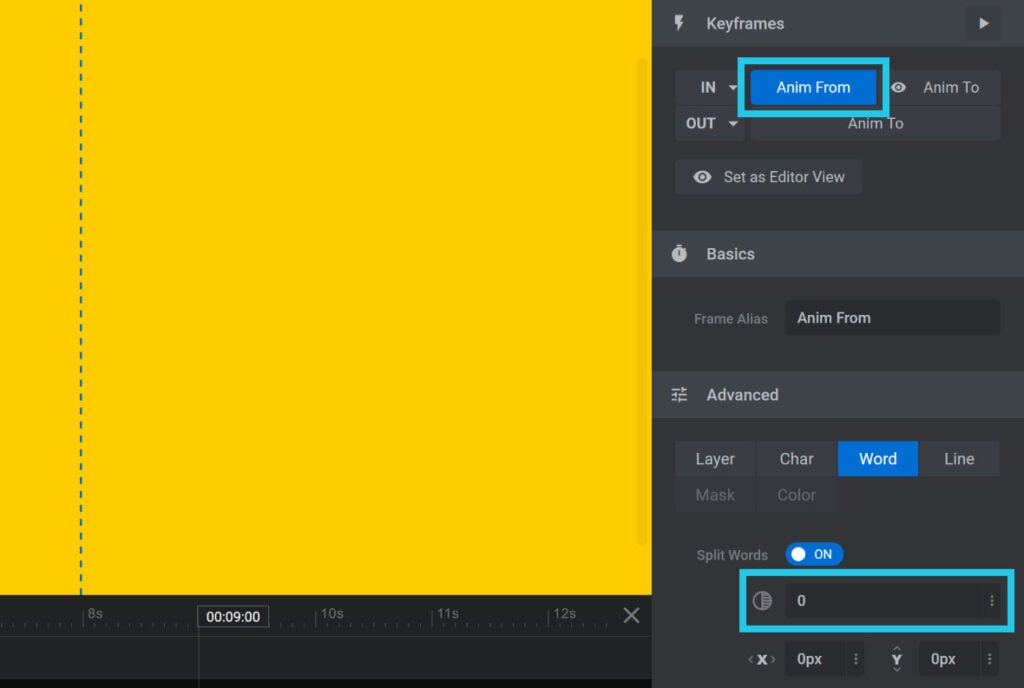Click the sliders icon on the Advanced section

[679, 394]
